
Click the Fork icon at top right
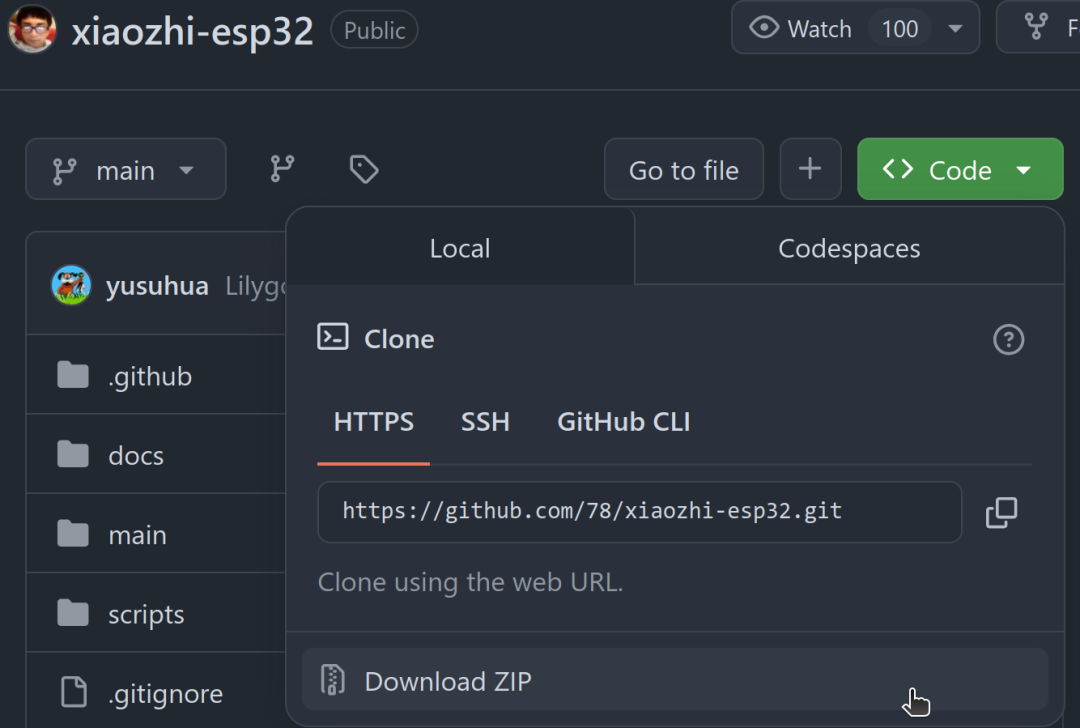(1036, 27)
